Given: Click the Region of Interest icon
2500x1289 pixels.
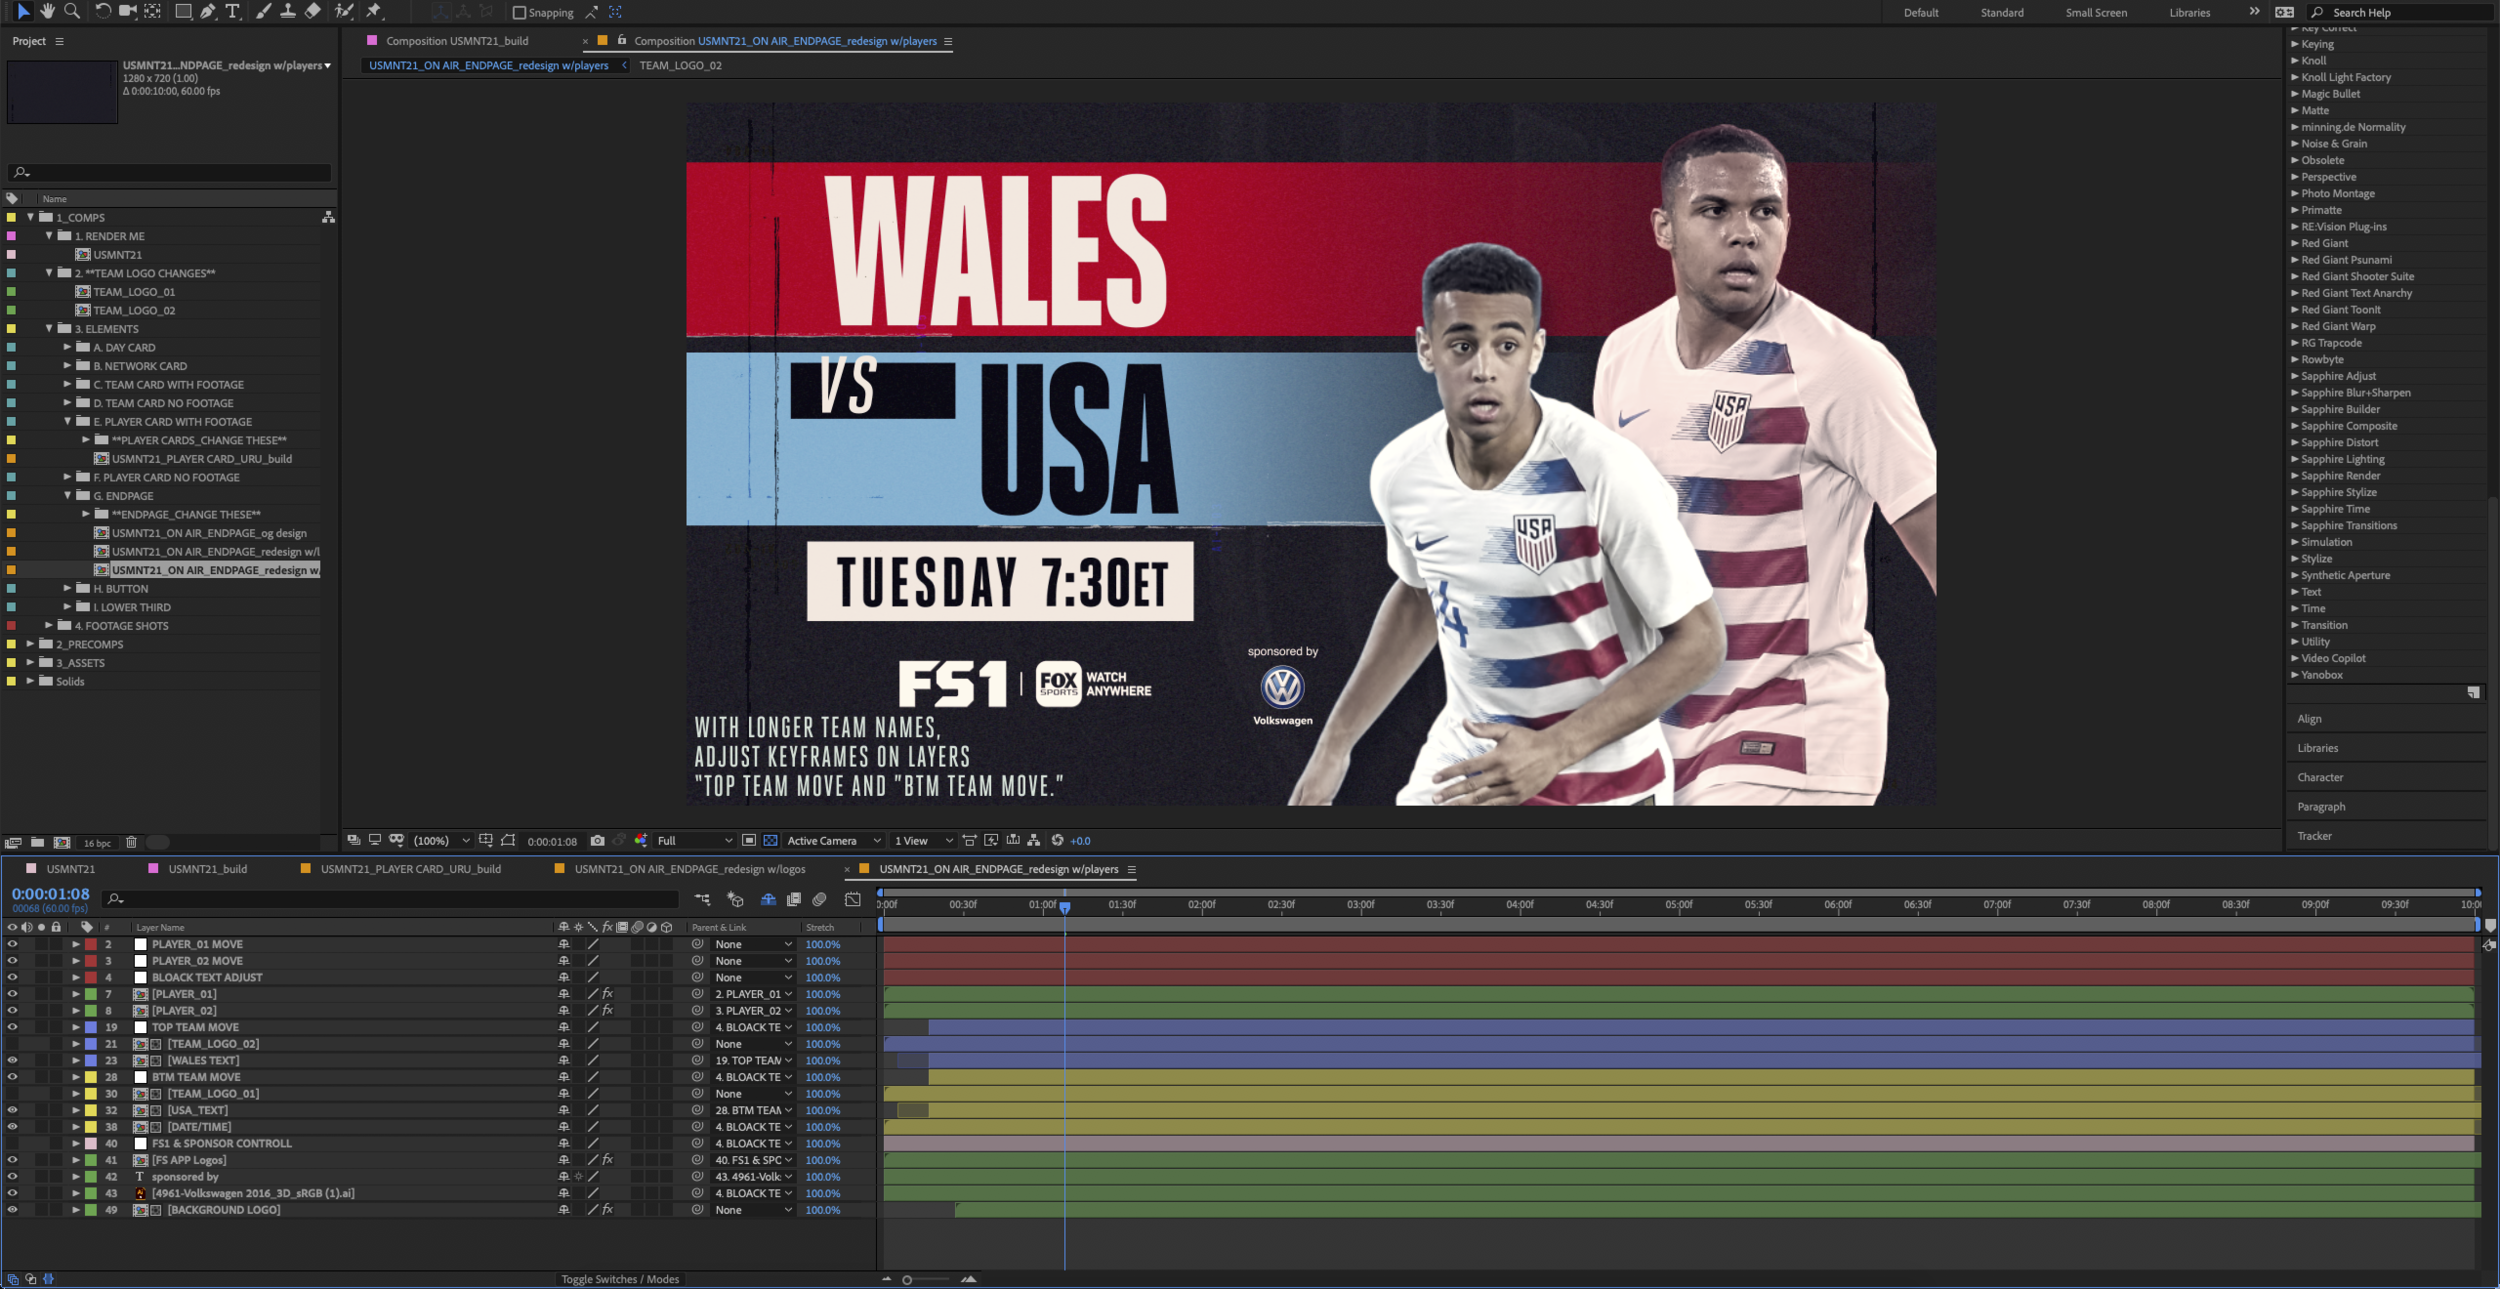Looking at the screenshot, I should tap(748, 841).
